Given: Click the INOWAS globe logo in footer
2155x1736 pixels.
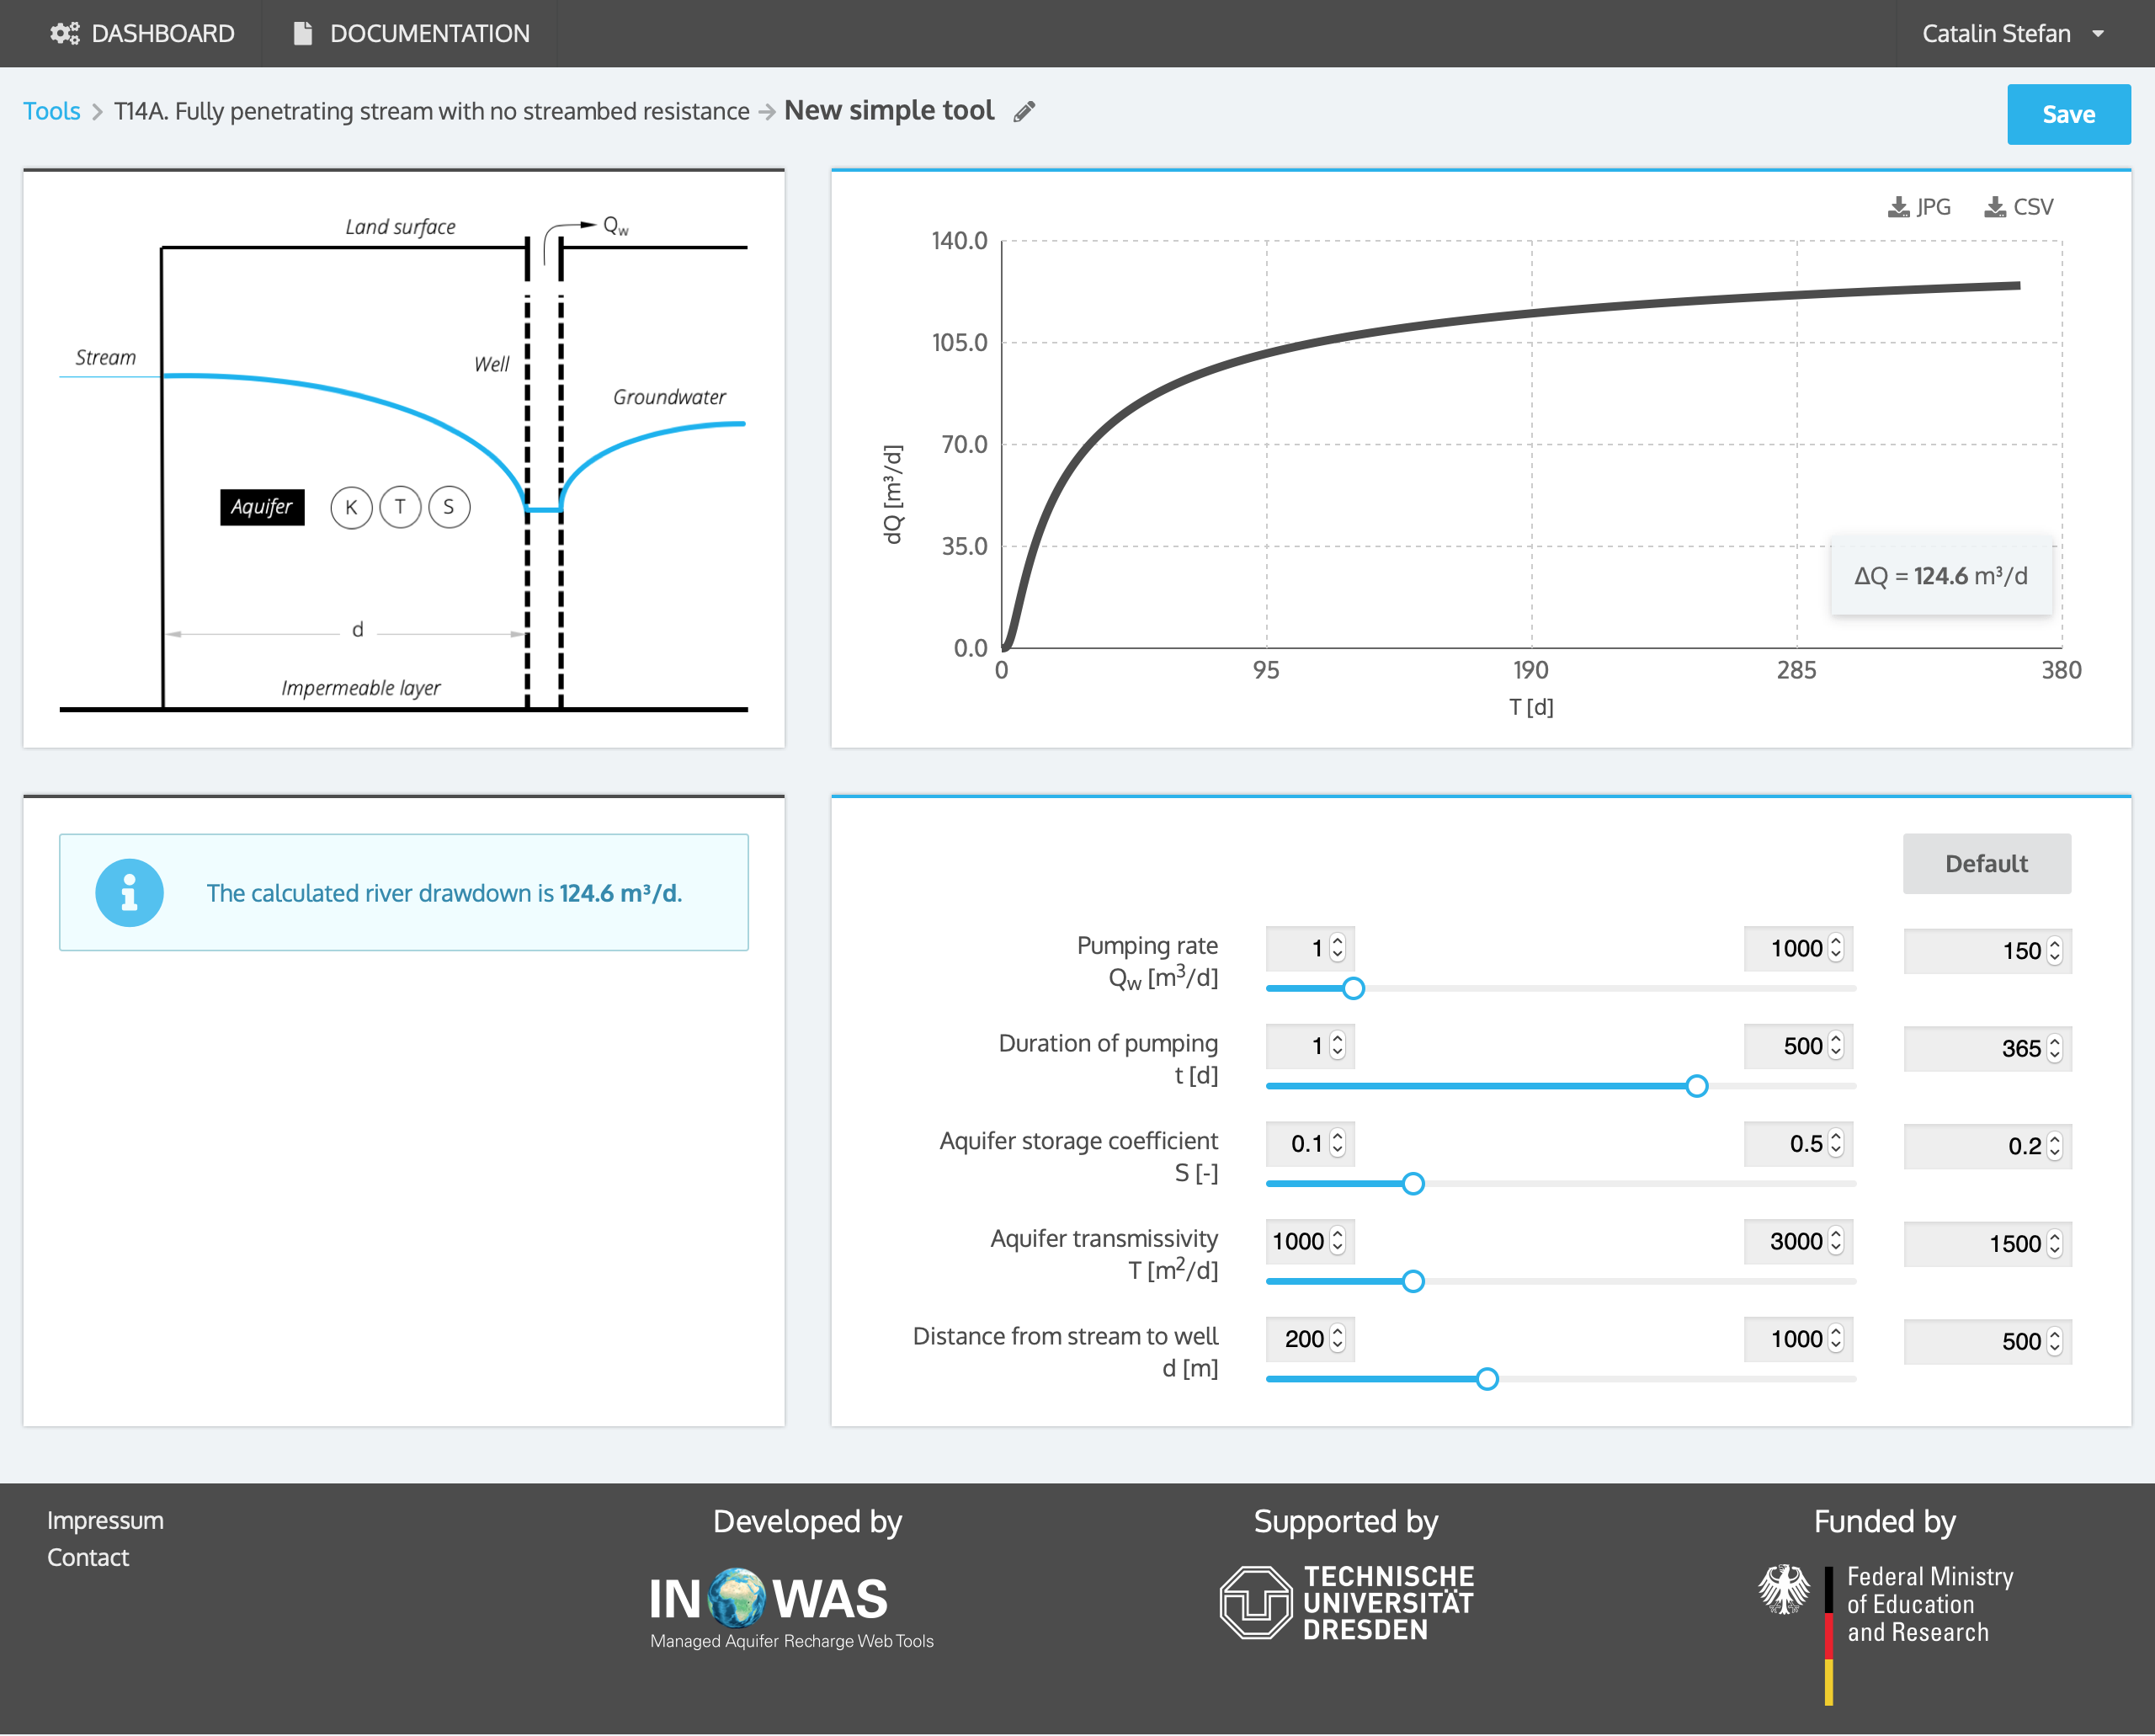Looking at the screenshot, I should pyautogui.click(x=737, y=1597).
